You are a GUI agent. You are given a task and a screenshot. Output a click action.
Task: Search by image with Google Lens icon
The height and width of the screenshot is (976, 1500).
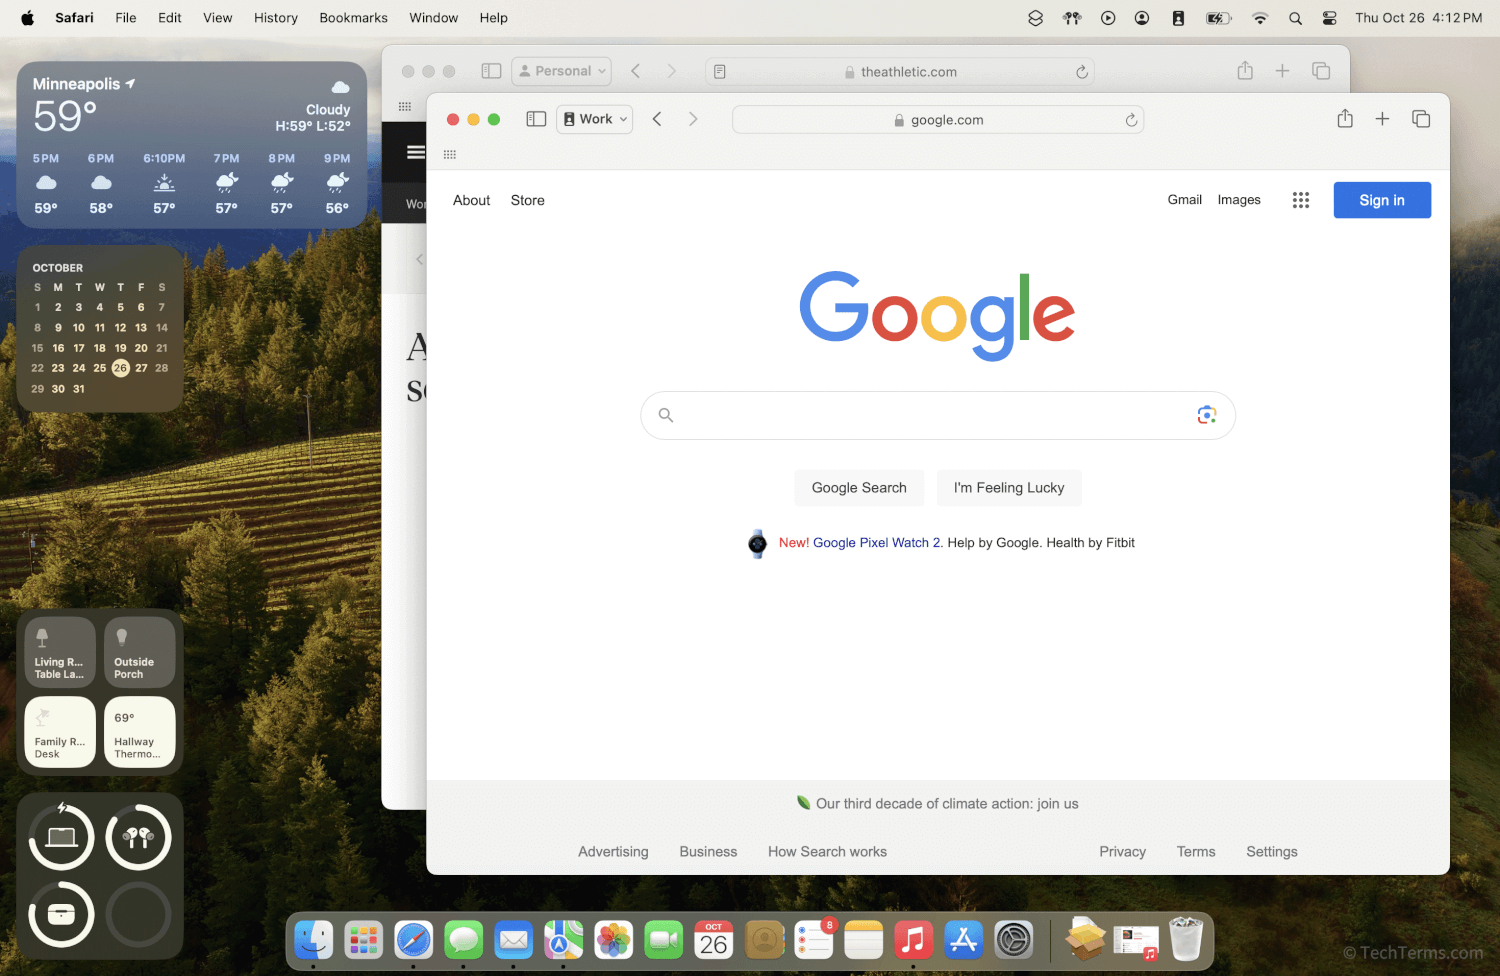(x=1207, y=415)
